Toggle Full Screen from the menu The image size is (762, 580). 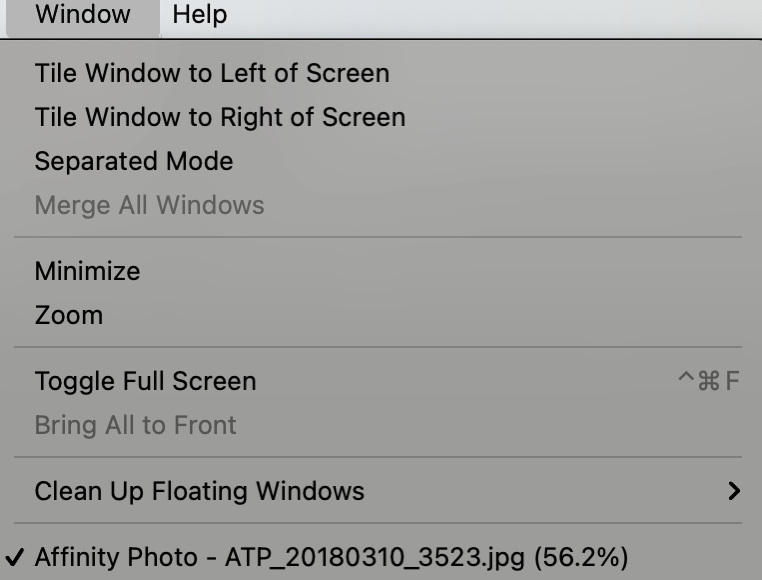pos(145,381)
